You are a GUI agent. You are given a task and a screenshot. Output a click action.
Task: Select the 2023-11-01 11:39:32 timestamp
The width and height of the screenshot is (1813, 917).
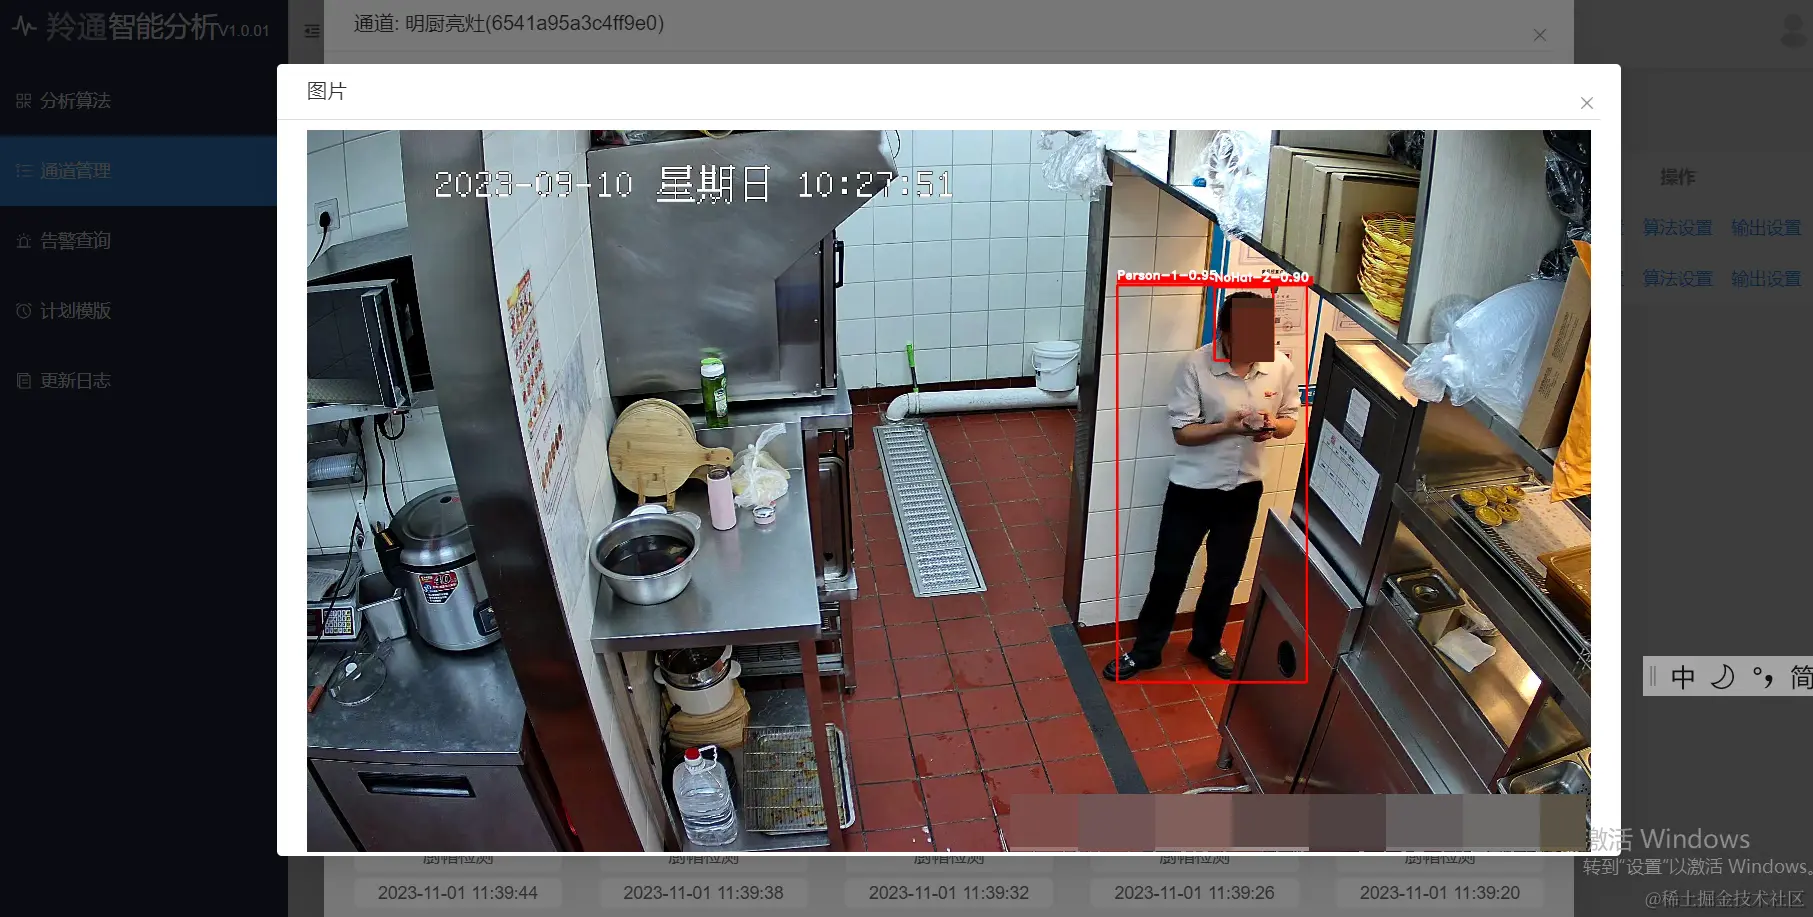coord(949,893)
